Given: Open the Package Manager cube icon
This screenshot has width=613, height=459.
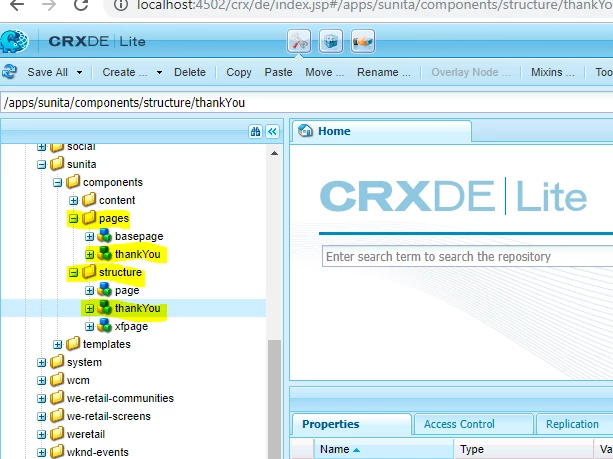Looking at the screenshot, I should 331,41.
